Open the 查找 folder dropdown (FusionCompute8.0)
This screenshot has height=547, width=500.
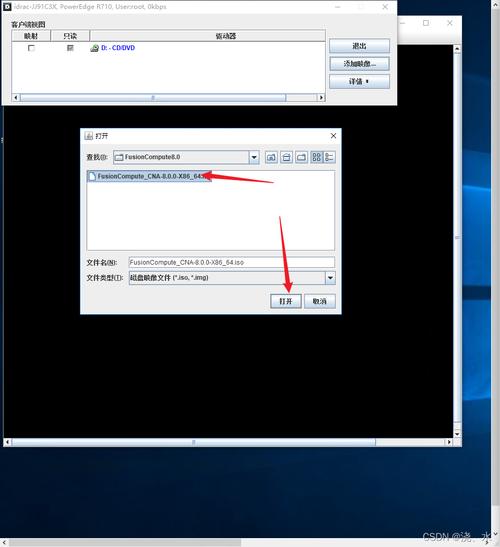click(254, 157)
